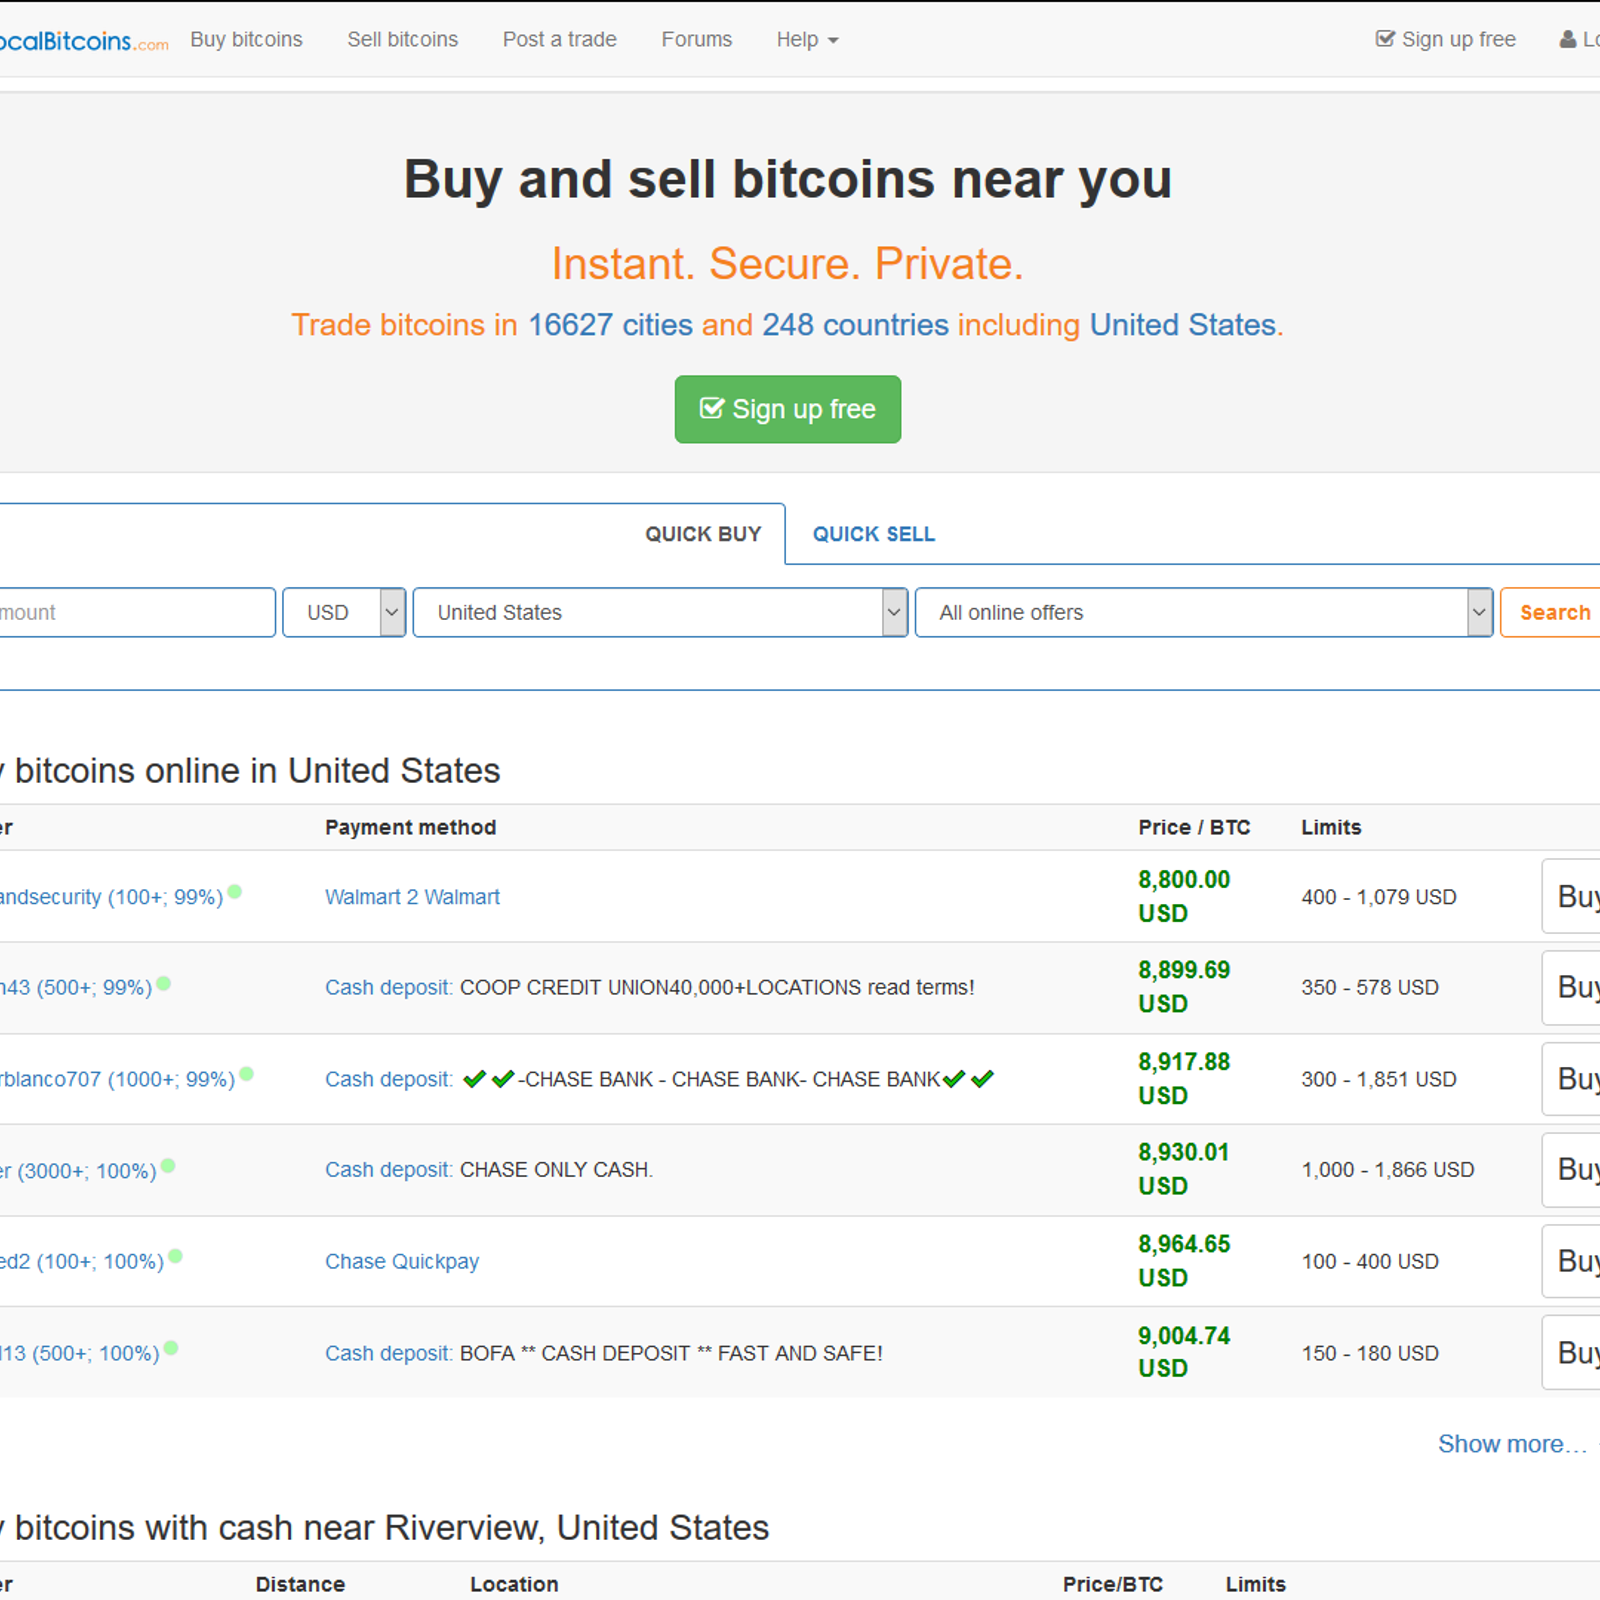
Task: Click the green status dot beside rblanco707
Action: [247, 1074]
